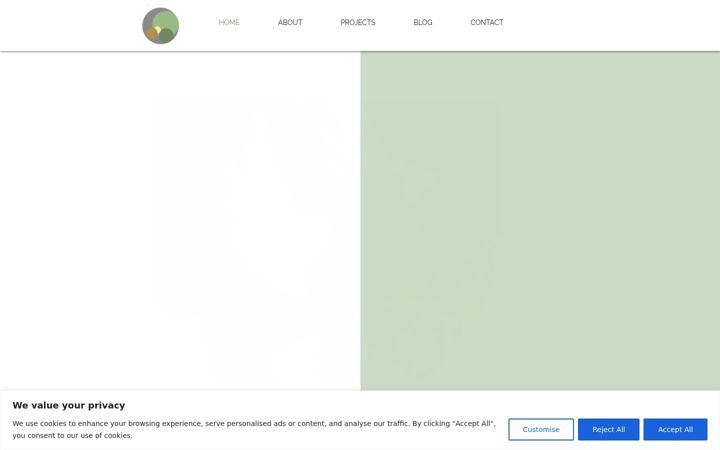Go to the HOME menu item
Viewport: 720px width, 450px height.
tap(229, 22)
